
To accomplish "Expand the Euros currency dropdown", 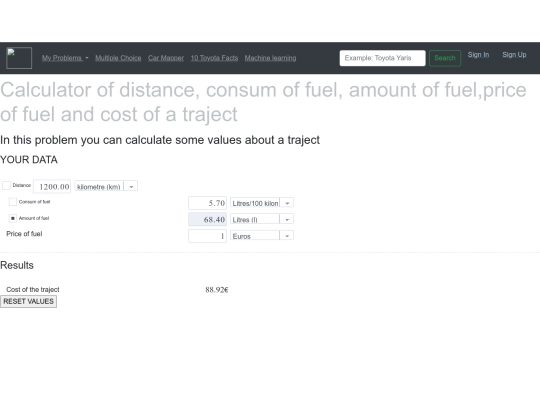I will click(x=262, y=236).
